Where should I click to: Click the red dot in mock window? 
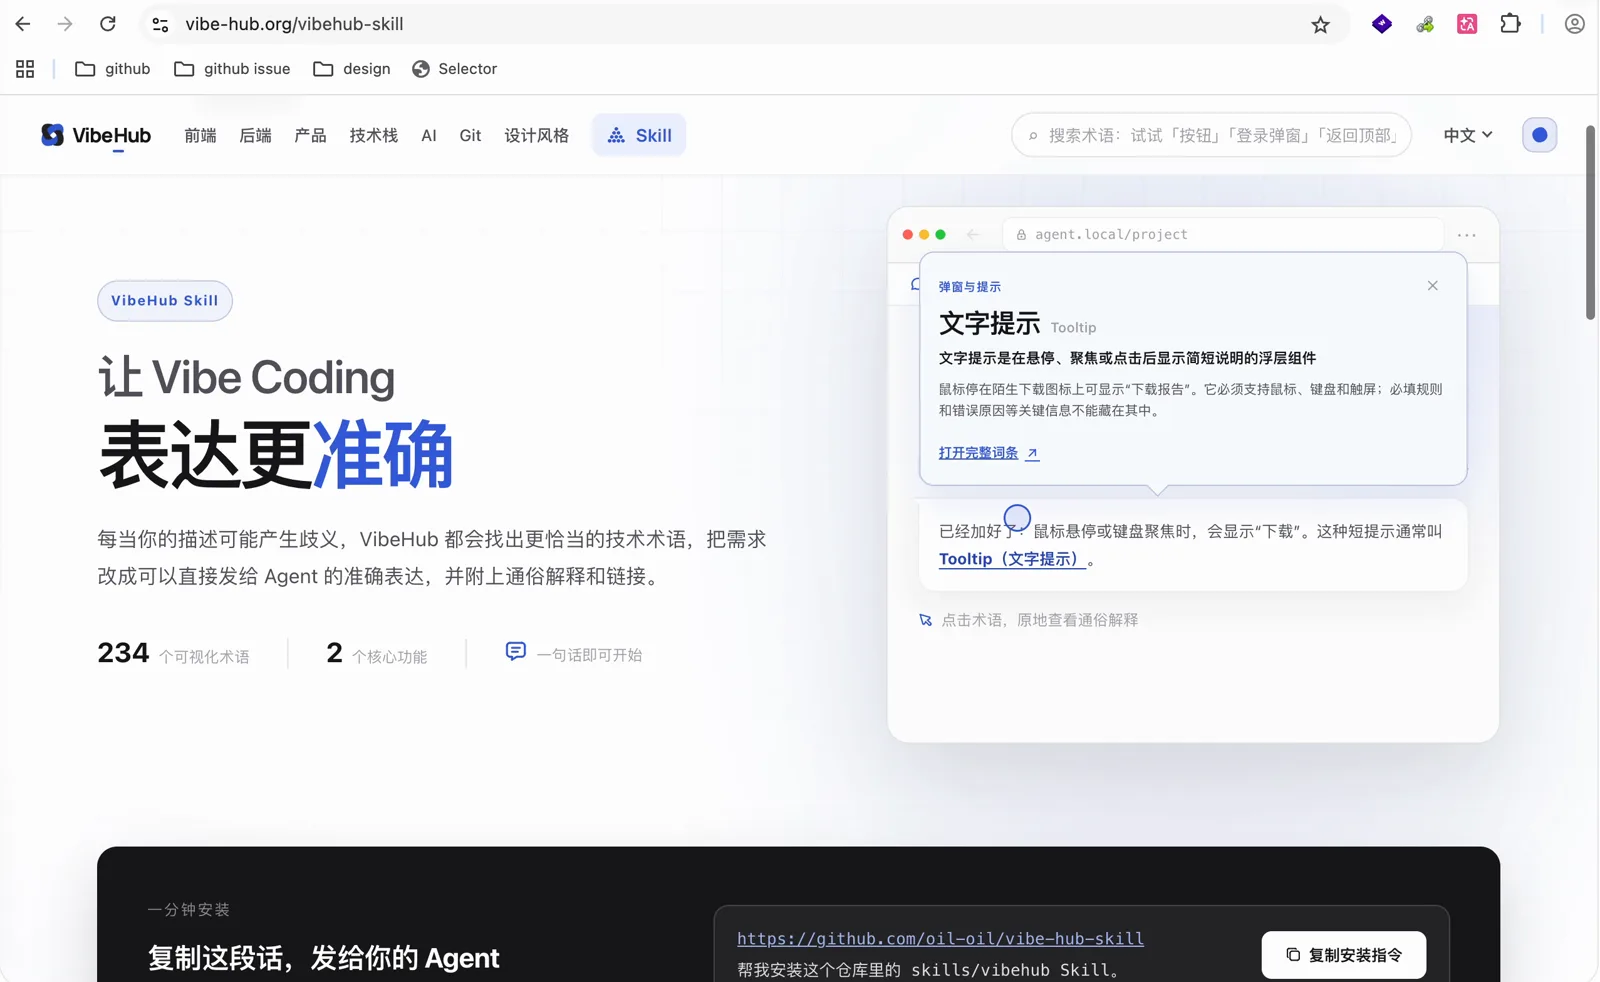(x=908, y=235)
